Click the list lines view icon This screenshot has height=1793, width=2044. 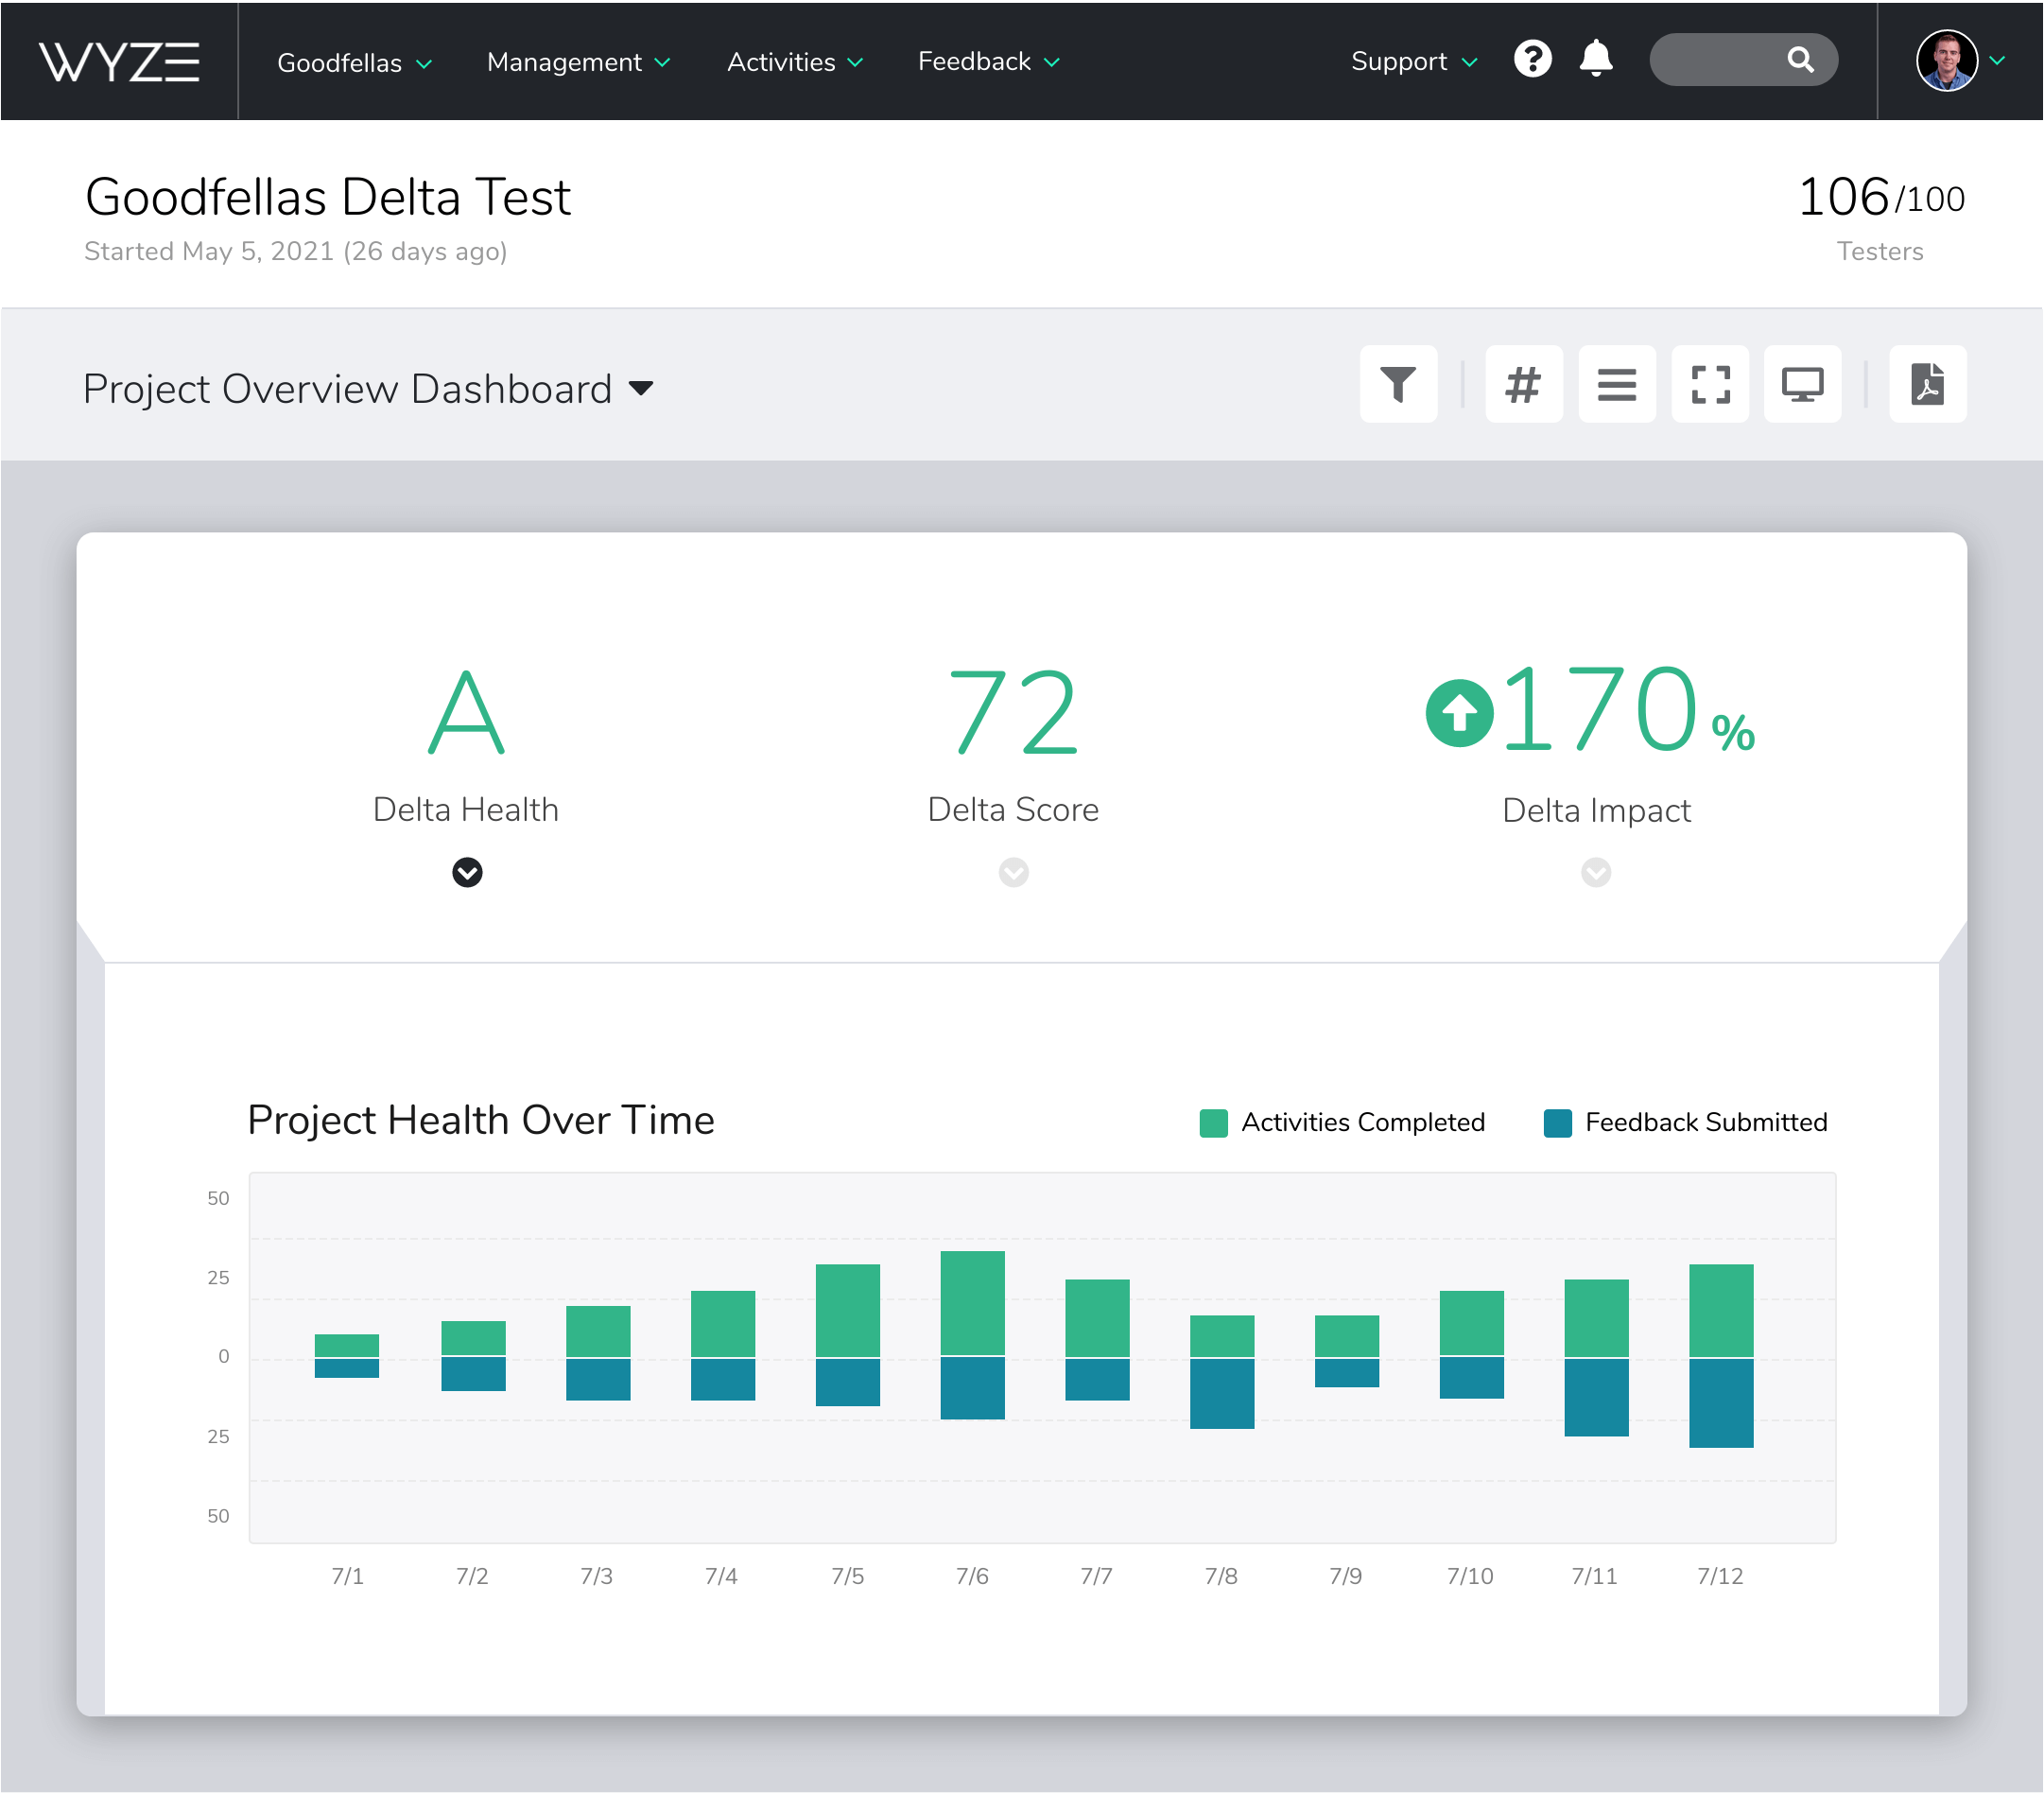pos(1616,384)
